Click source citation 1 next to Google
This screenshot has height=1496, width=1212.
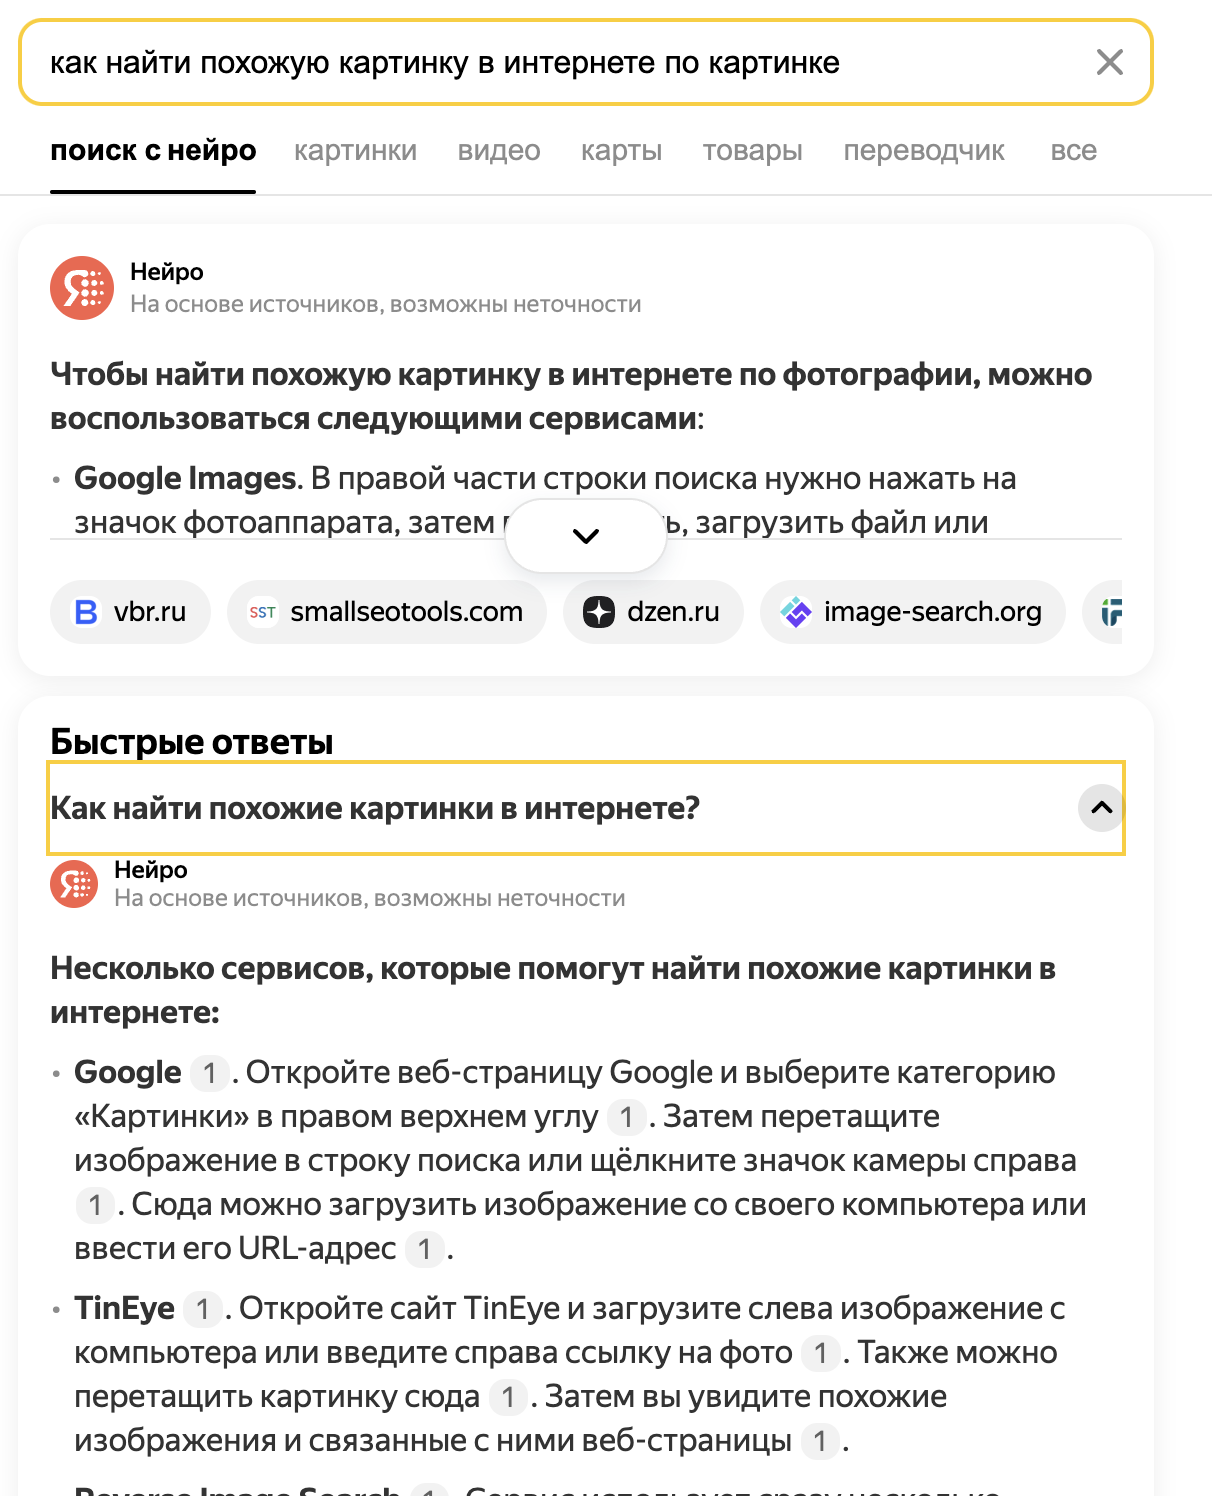[209, 1073]
